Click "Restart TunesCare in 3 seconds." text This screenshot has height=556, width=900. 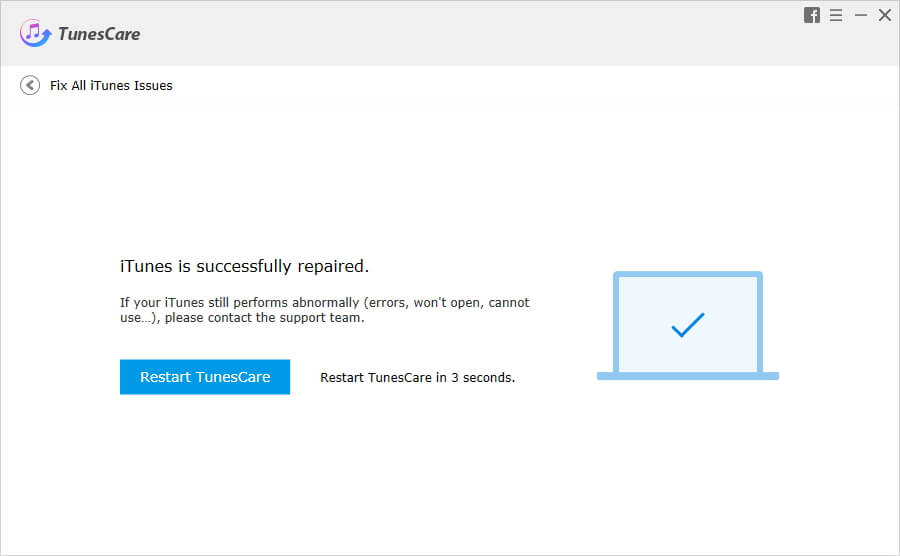click(x=417, y=378)
